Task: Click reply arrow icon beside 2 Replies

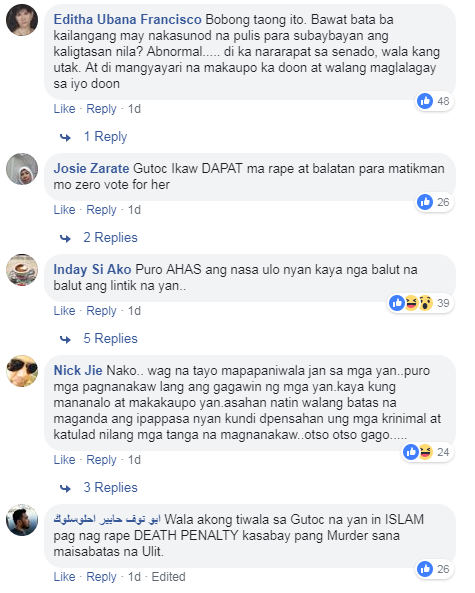Action: [65, 238]
